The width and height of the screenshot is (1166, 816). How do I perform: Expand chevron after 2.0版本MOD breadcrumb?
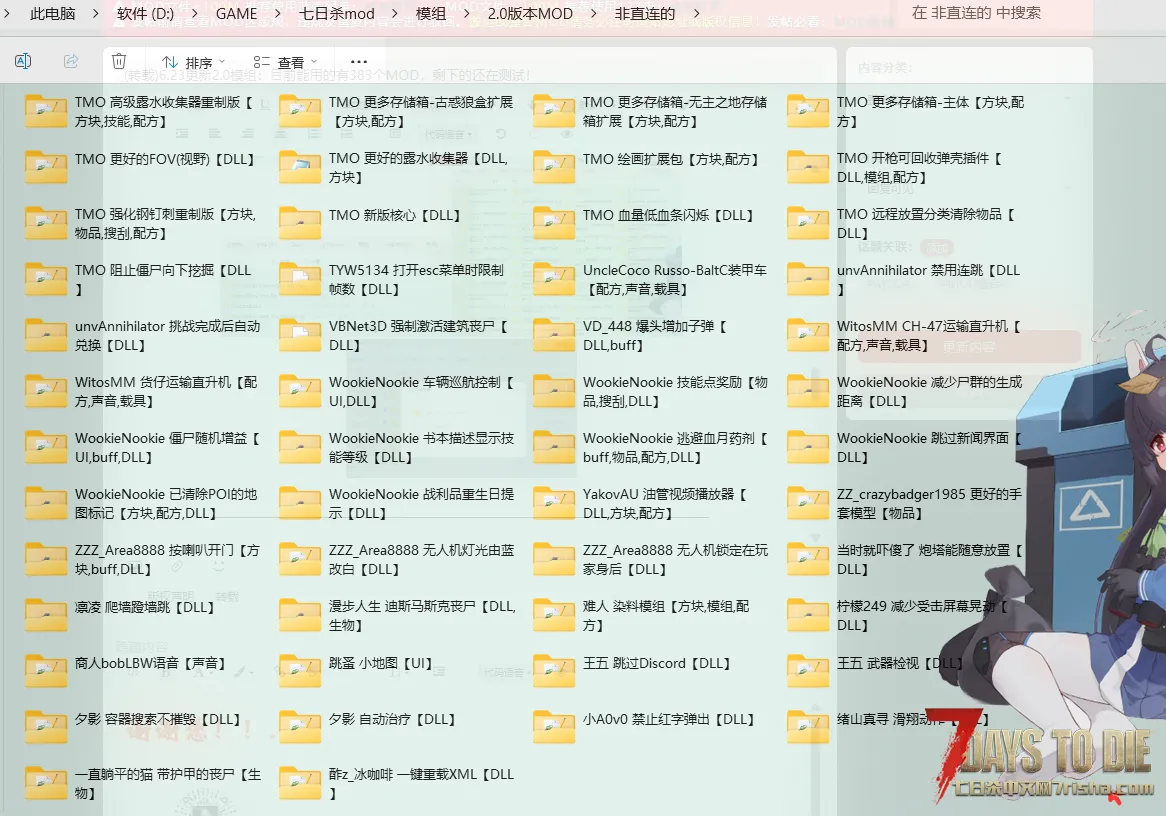(x=593, y=13)
